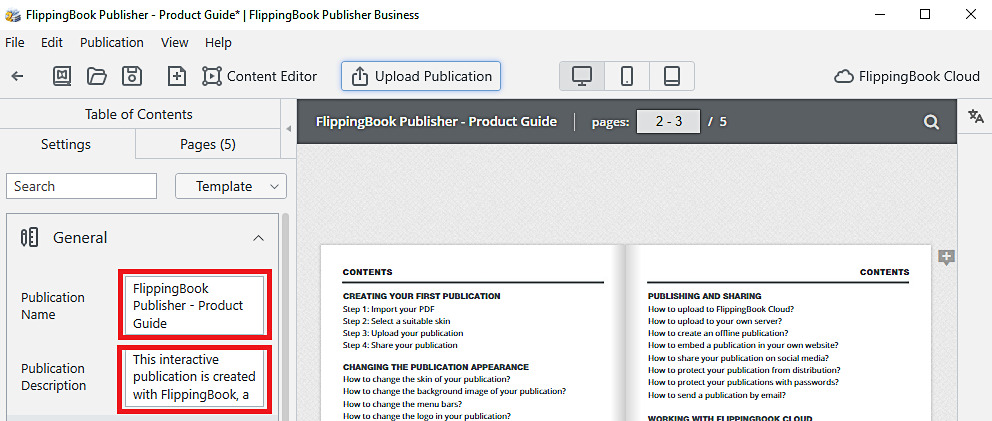Collapse the left panel with the arrow

pos(288,129)
